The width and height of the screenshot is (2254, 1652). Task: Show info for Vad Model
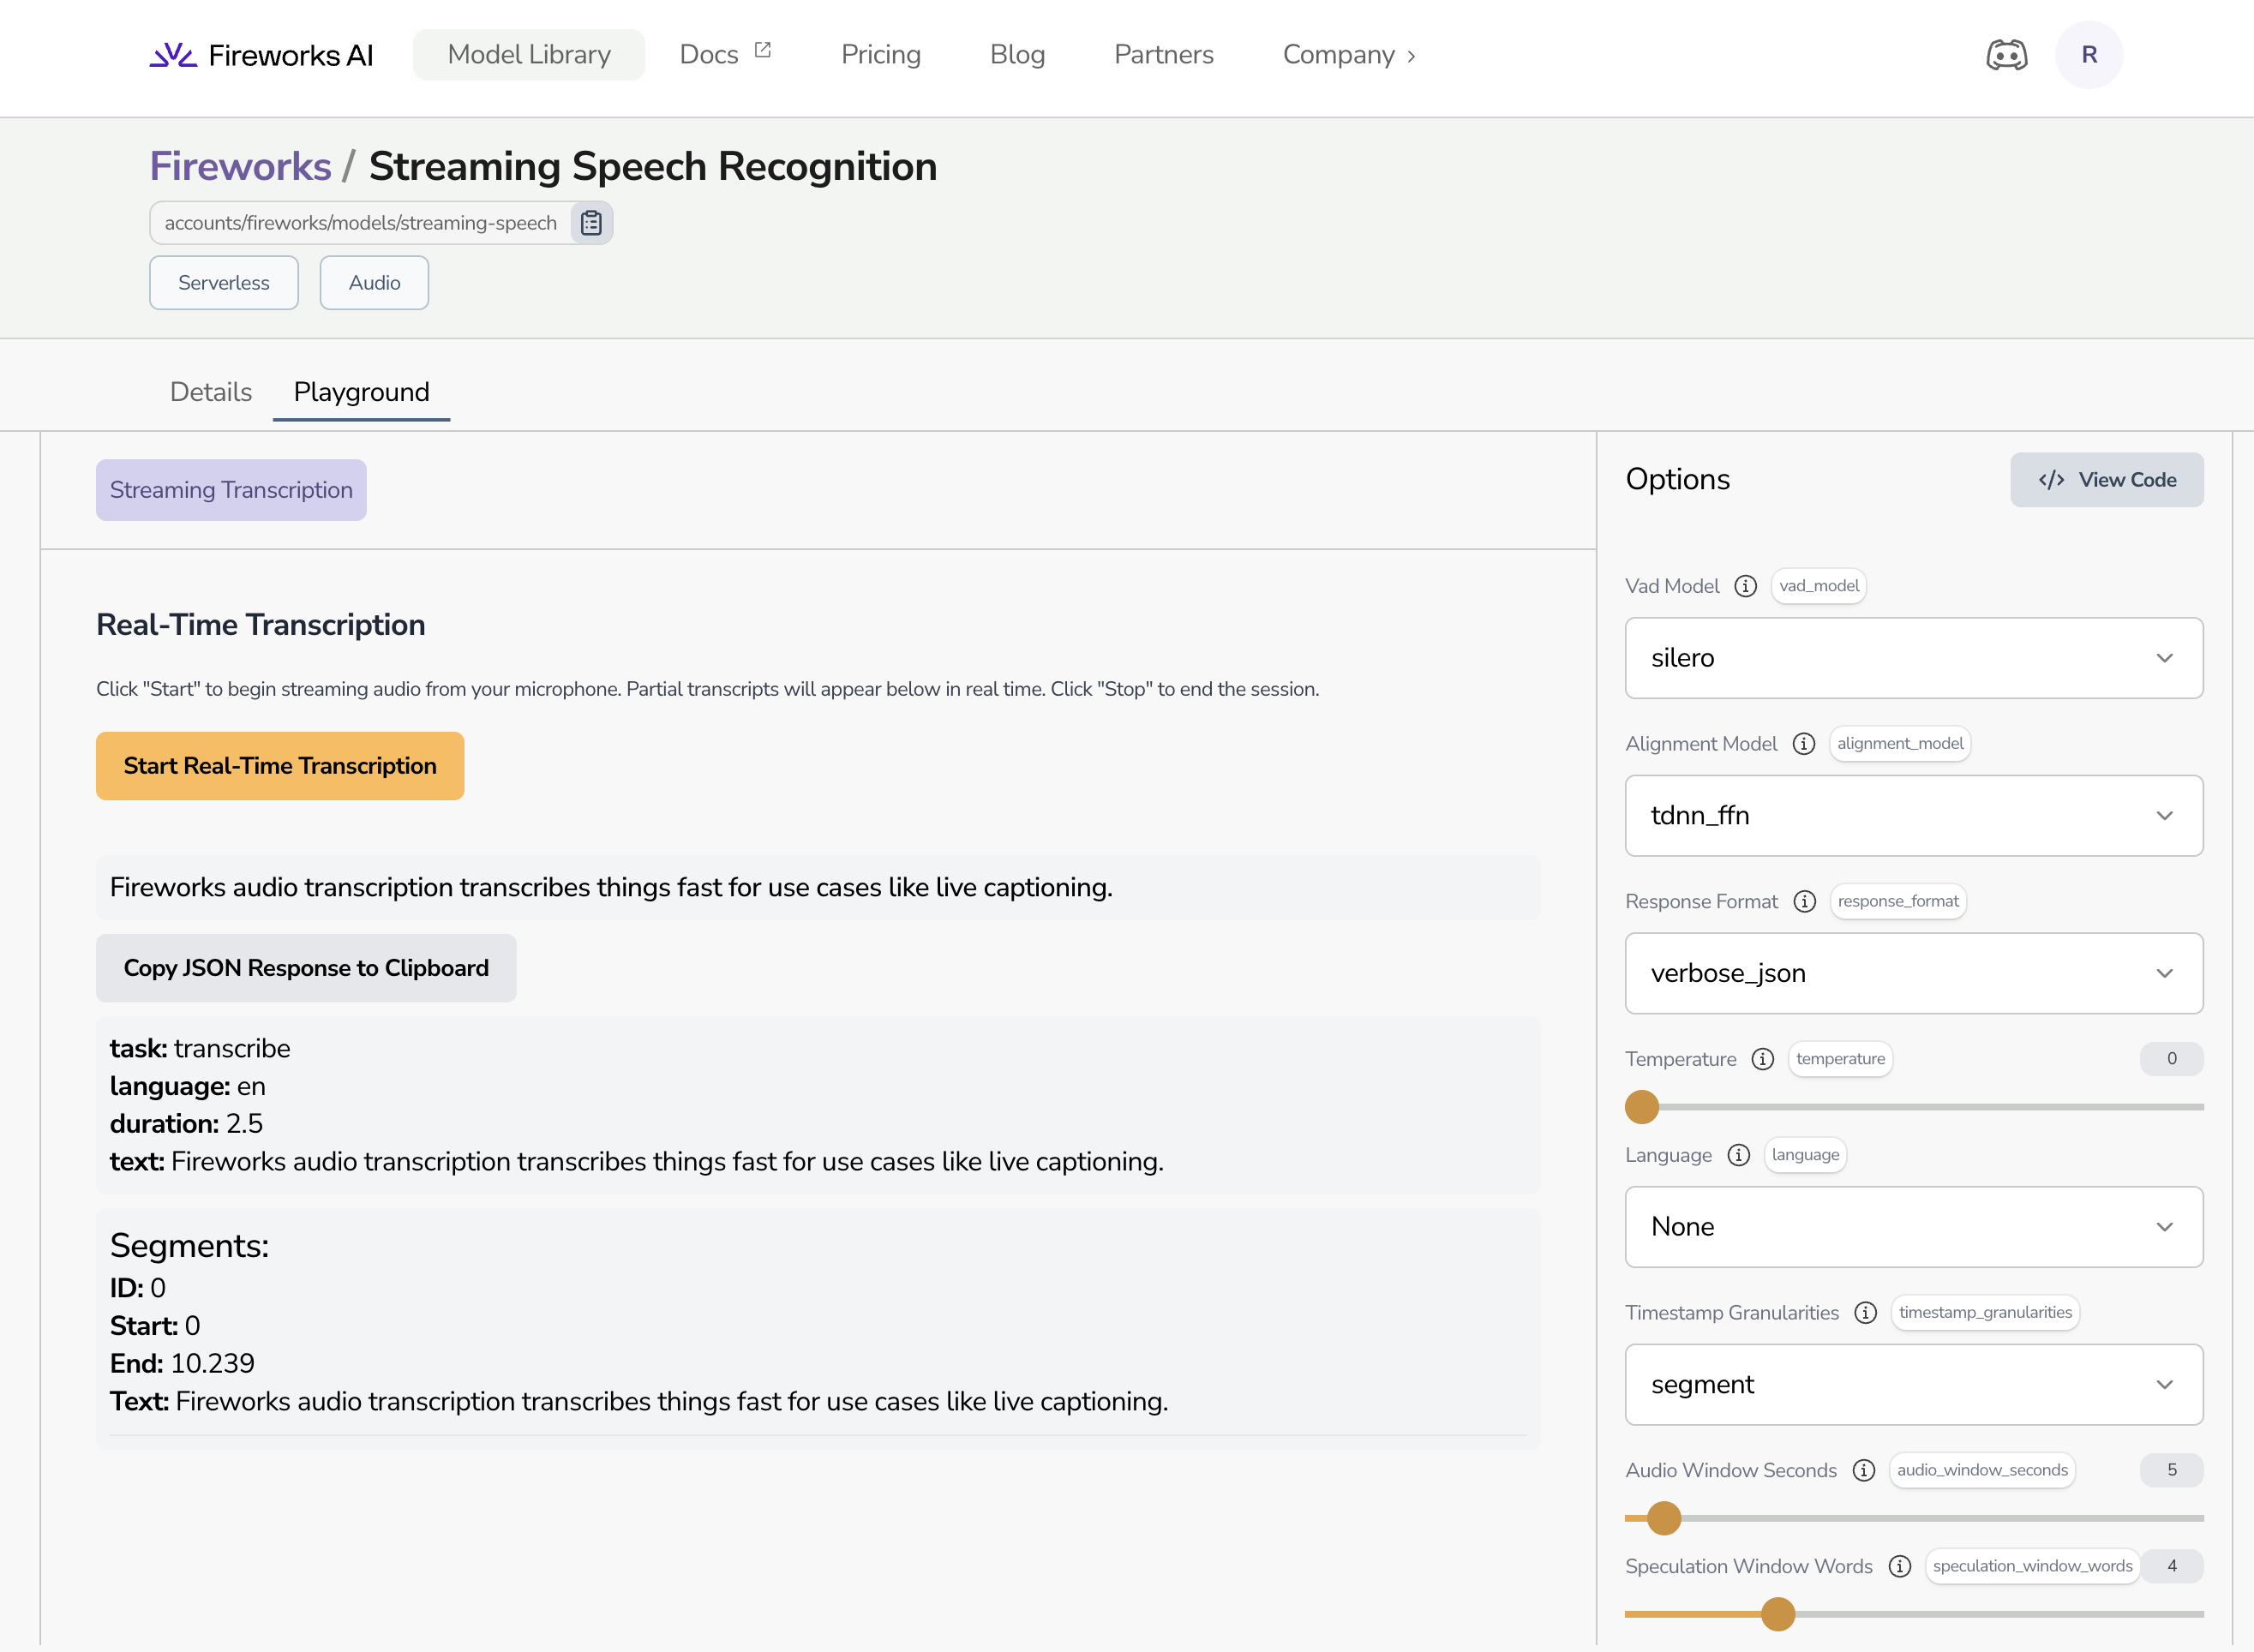tap(1745, 586)
